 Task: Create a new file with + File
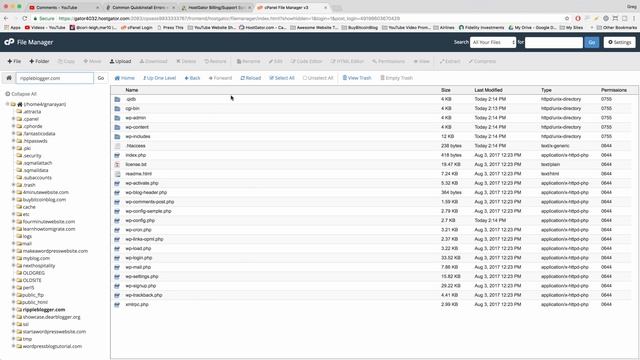[14, 61]
